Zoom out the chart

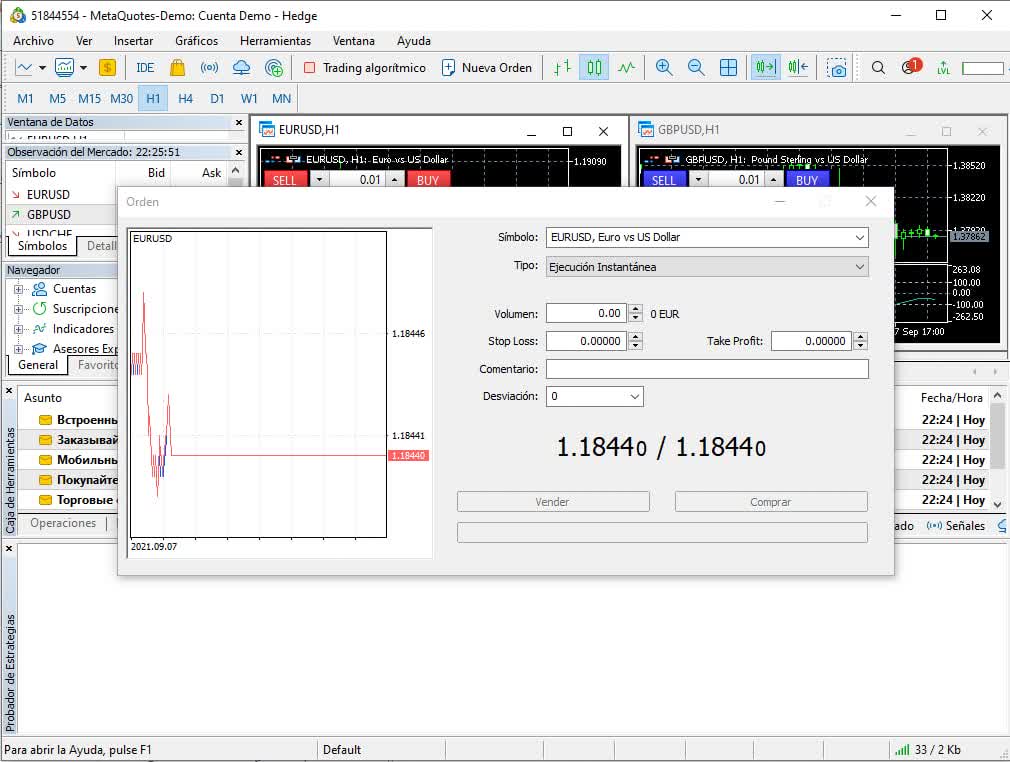[x=696, y=68]
